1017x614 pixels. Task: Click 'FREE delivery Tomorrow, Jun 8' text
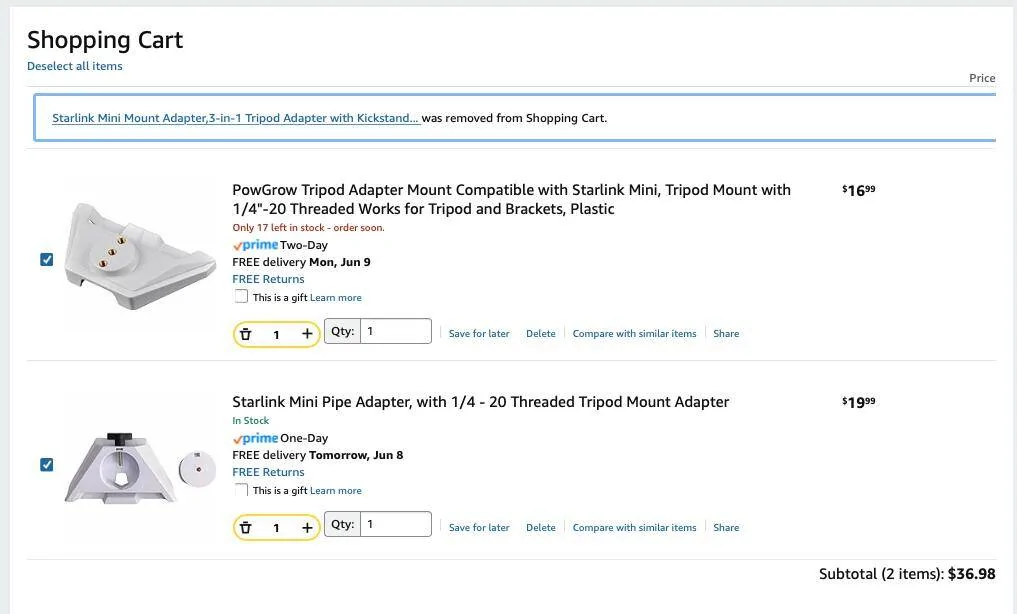(318, 455)
